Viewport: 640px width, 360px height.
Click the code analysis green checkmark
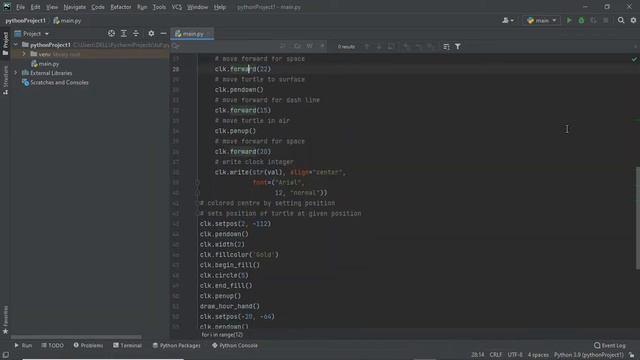pyautogui.click(x=634, y=60)
